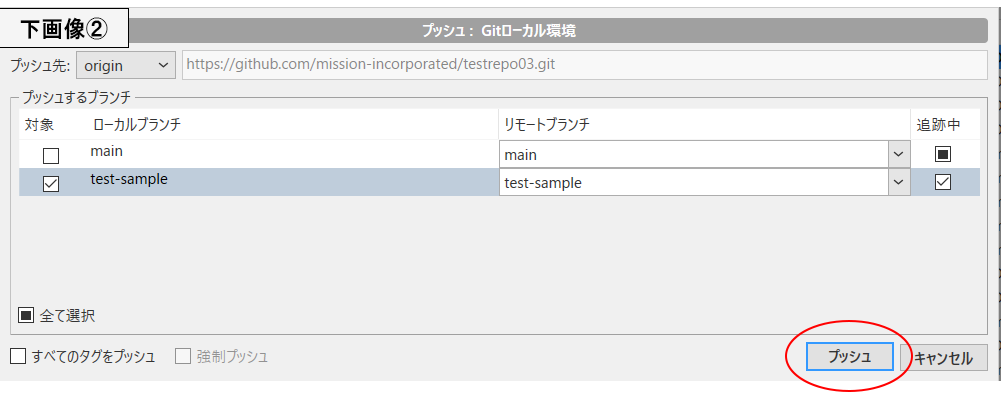
Task: Check the 対象 box for main branch
Action: [51, 156]
